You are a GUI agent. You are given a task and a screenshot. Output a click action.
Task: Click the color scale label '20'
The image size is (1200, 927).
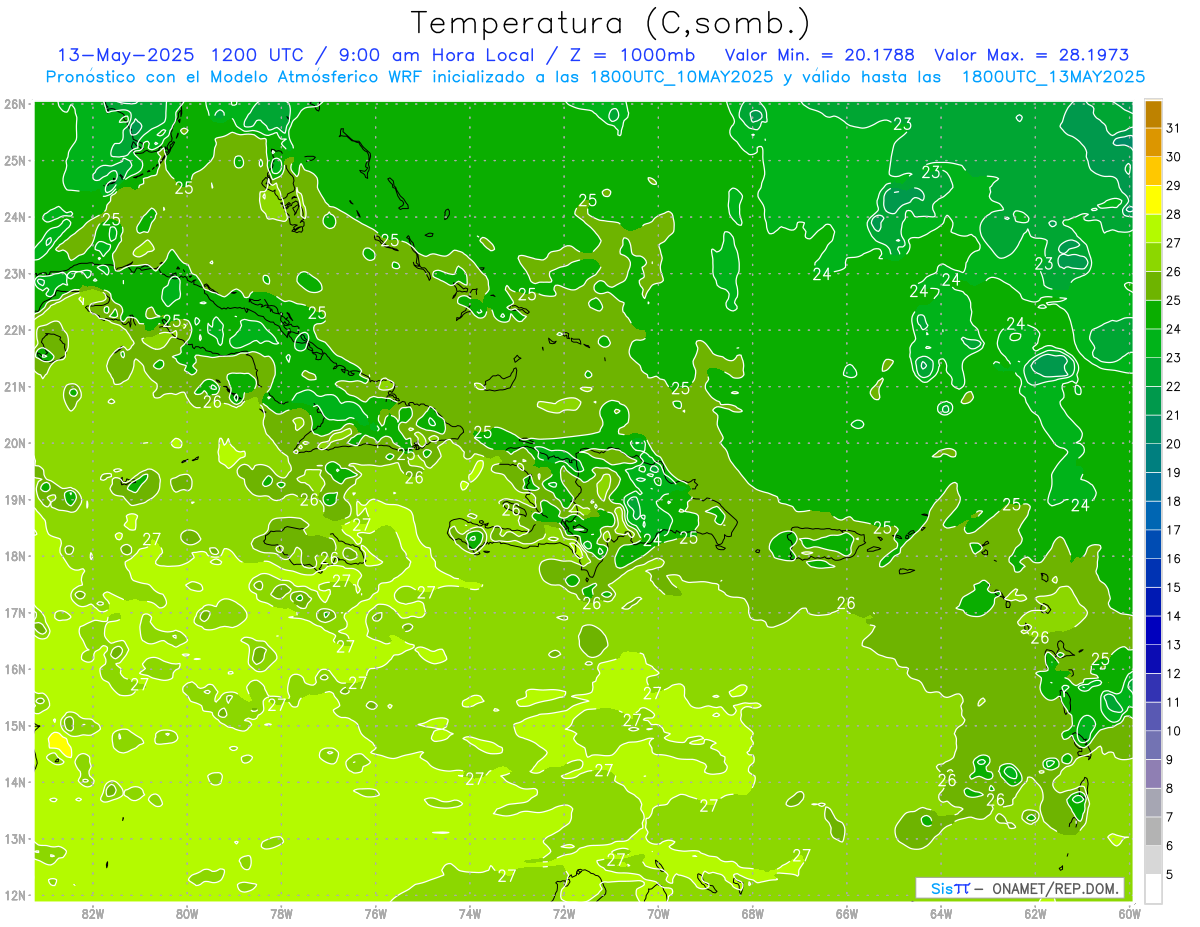(1173, 444)
